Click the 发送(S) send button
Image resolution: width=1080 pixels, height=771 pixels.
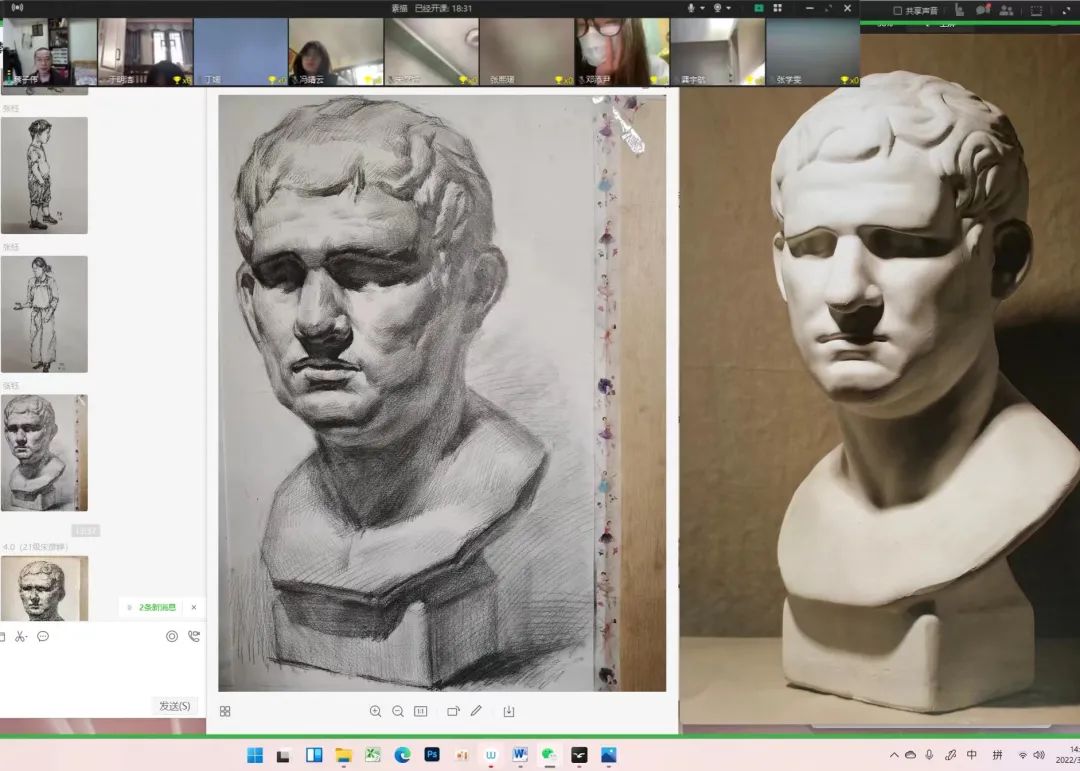pyautogui.click(x=174, y=706)
